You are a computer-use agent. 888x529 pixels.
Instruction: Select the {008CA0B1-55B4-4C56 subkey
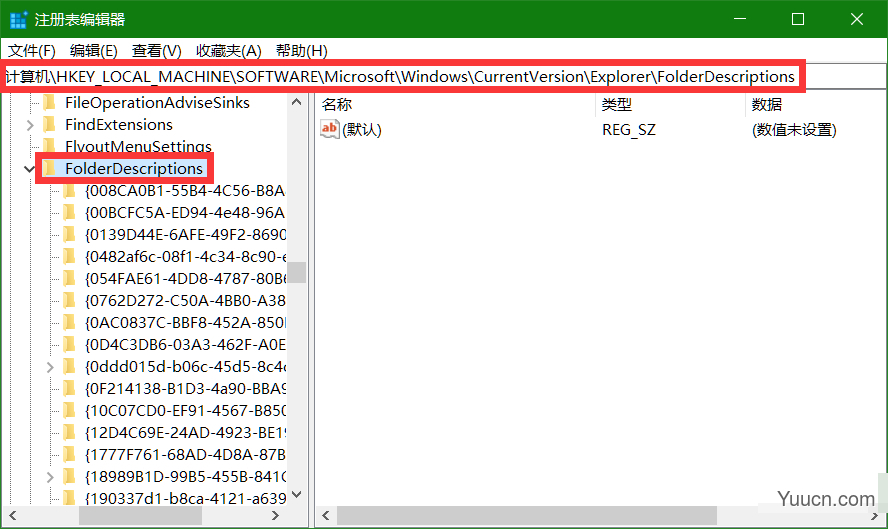pos(185,190)
